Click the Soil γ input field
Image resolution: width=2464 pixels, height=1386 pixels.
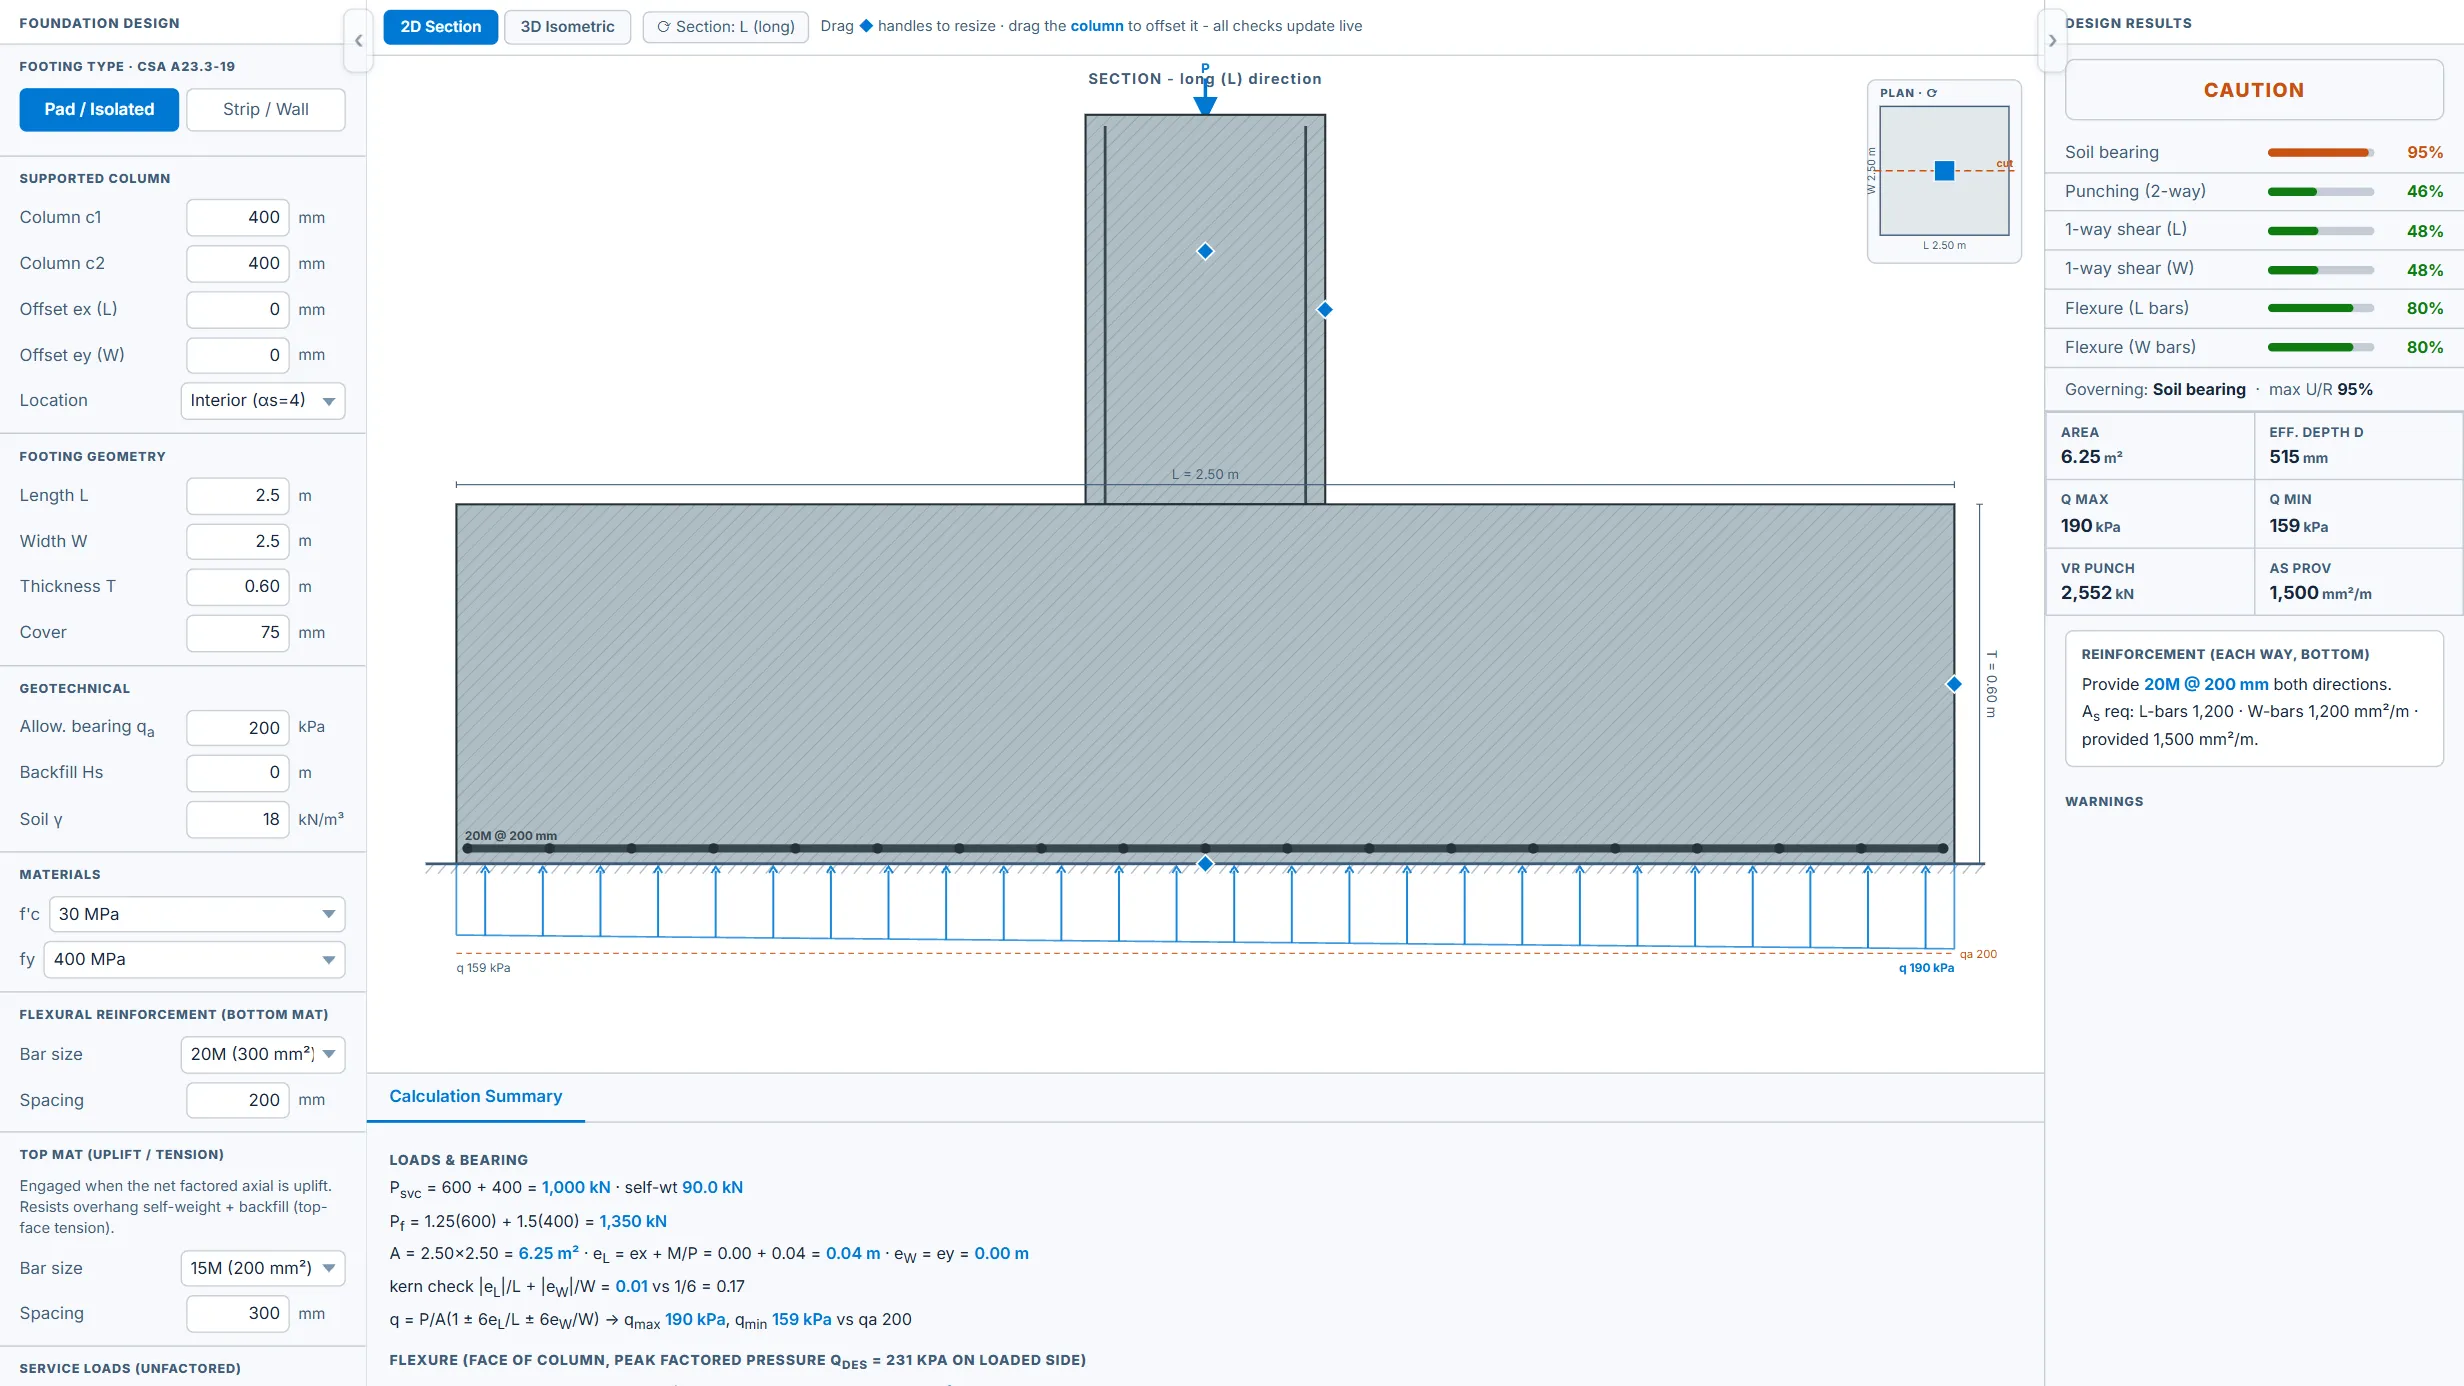click(238, 820)
